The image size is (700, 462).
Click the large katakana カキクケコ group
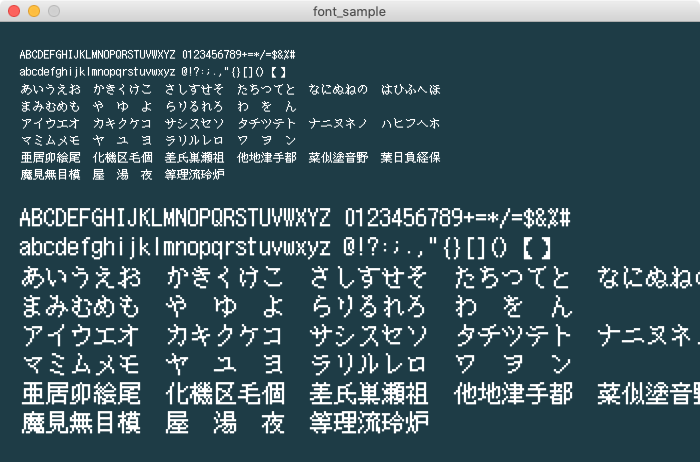coord(225,335)
